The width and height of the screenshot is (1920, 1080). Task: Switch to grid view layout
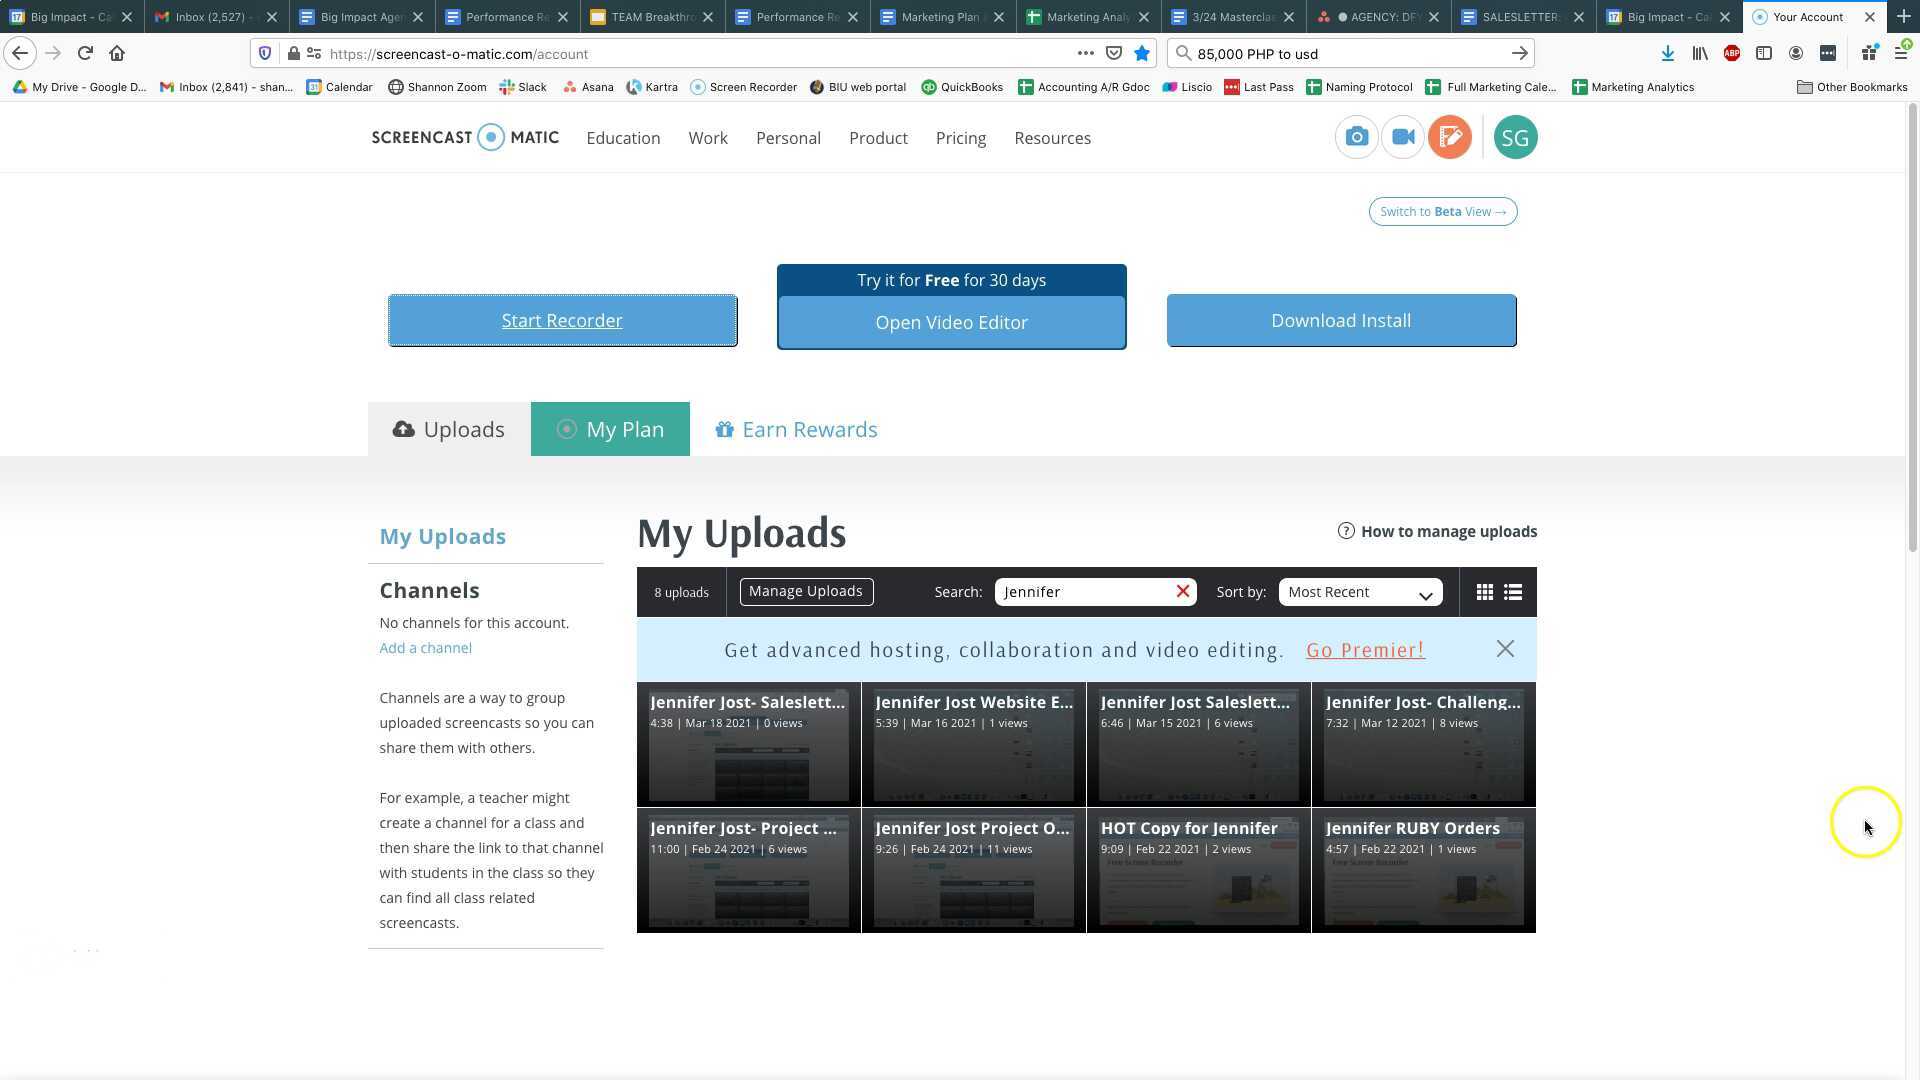coord(1485,592)
